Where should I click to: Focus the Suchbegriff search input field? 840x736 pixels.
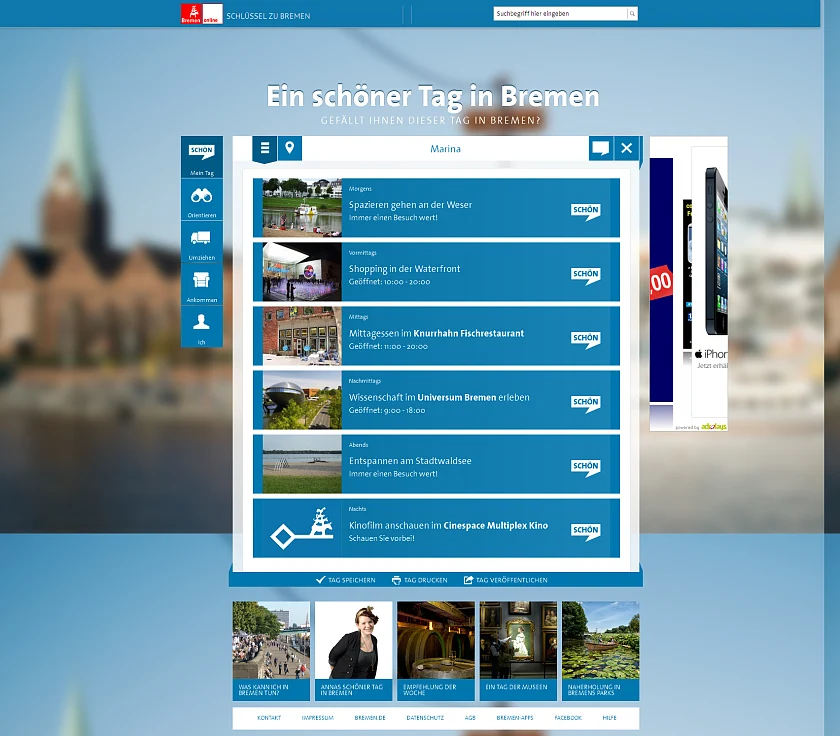coord(559,14)
